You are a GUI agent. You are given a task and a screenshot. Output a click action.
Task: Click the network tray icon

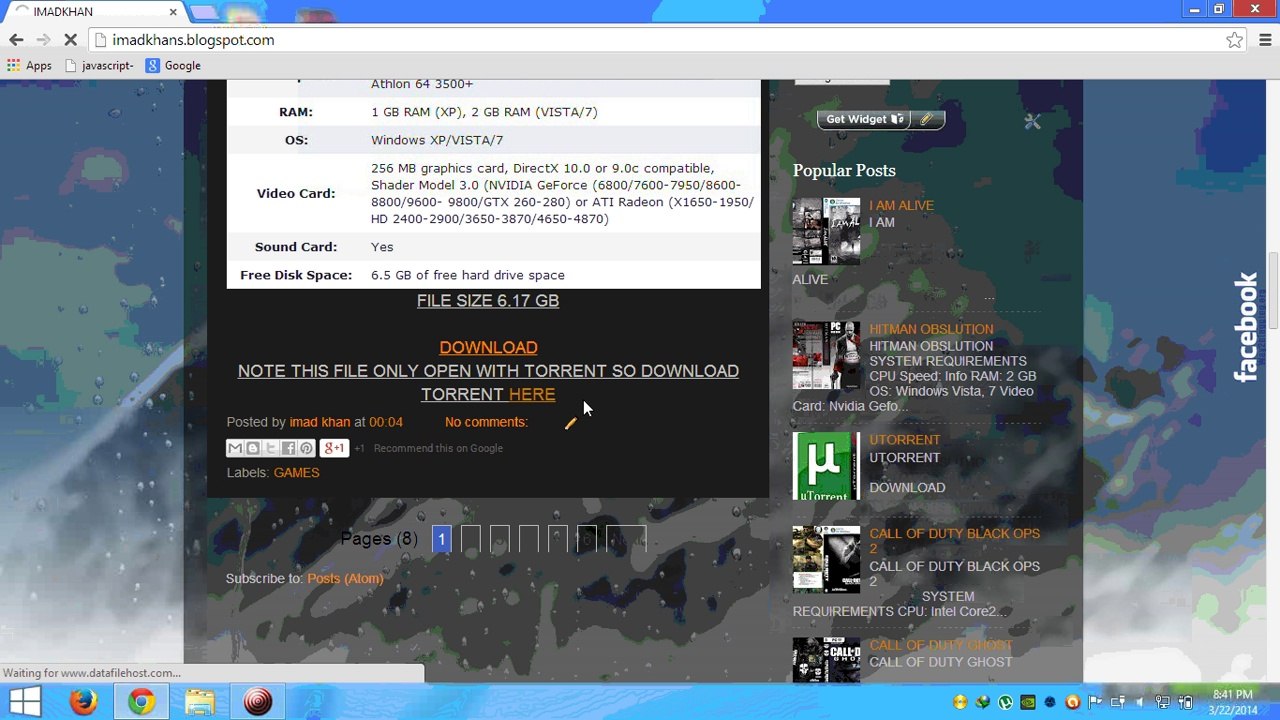1163,702
